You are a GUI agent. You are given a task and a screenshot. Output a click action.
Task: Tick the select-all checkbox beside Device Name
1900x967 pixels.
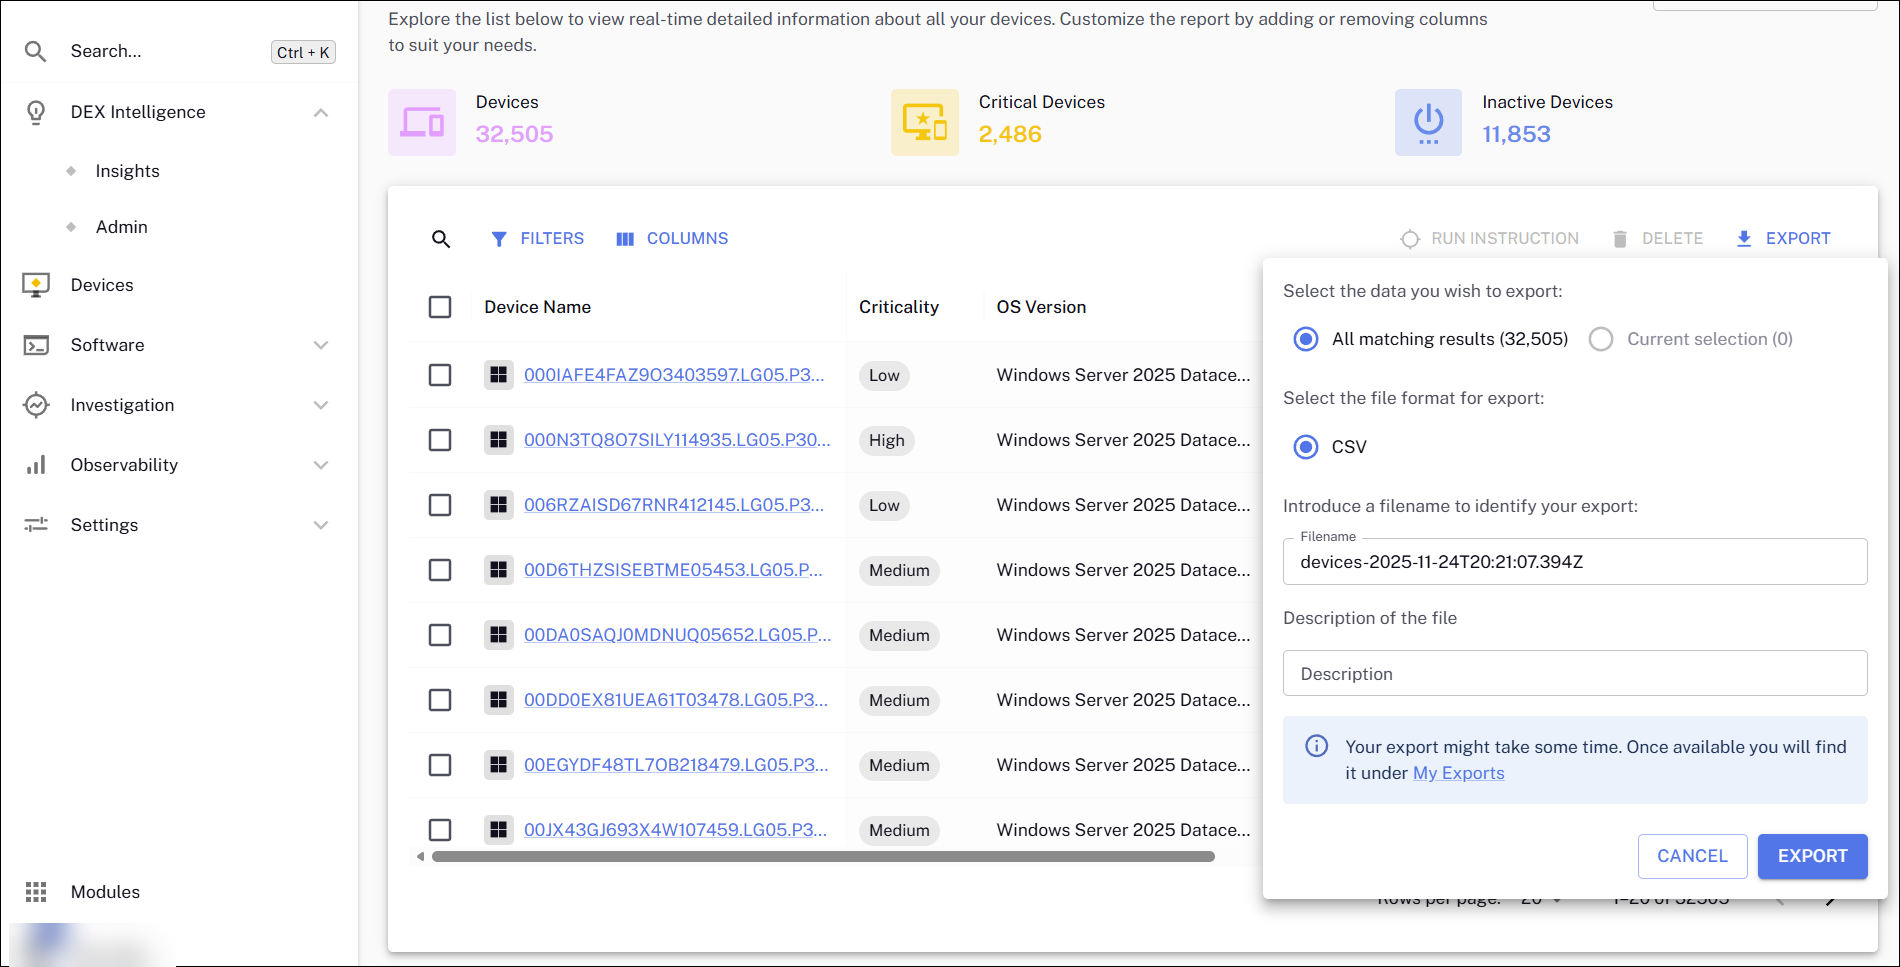[x=440, y=307]
